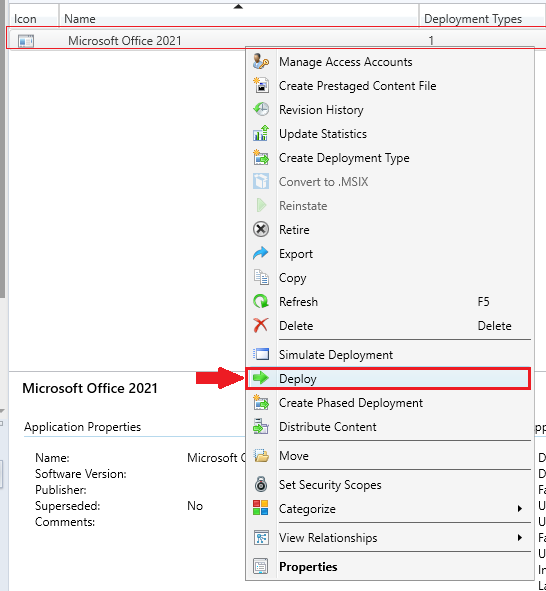This screenshot has width=546, height=591.
Task: Click the blue Export arrow icon
Action: 261,254
